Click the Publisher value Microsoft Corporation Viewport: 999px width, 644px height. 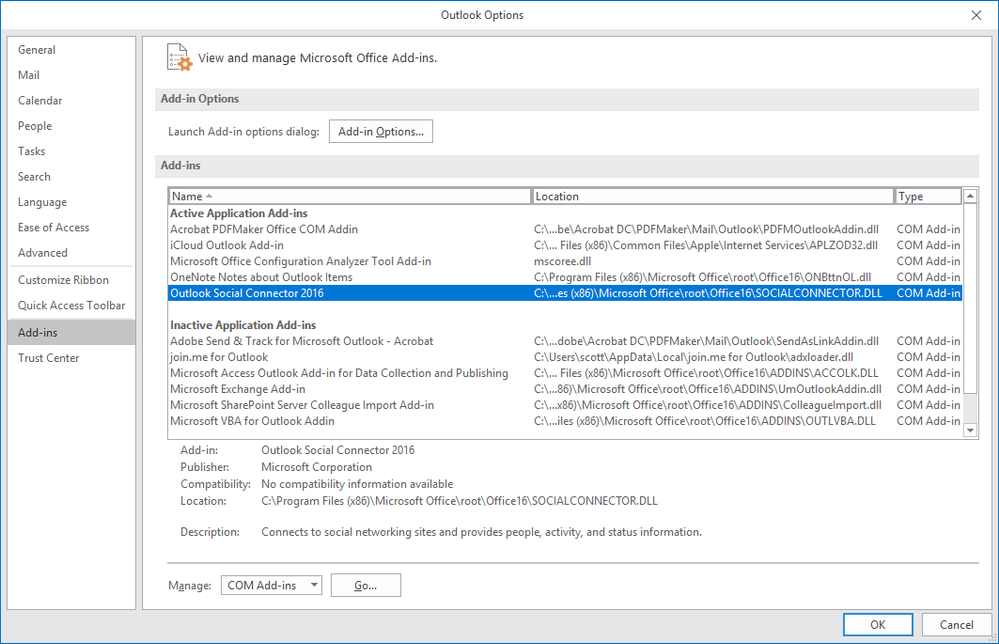coord(317,467)
